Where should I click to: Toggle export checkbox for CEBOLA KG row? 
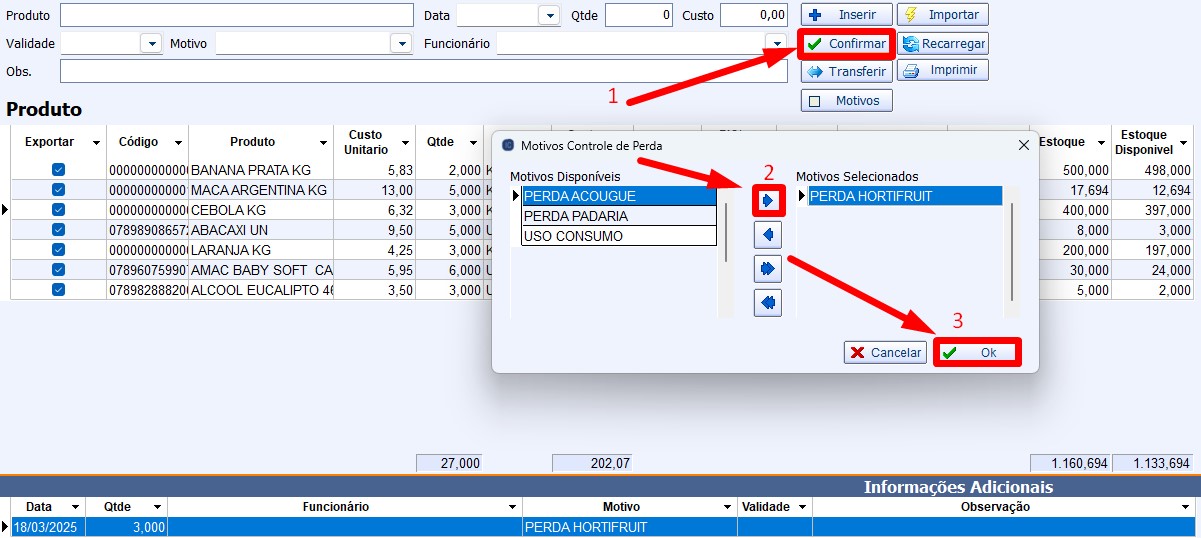tap(58, 209)
